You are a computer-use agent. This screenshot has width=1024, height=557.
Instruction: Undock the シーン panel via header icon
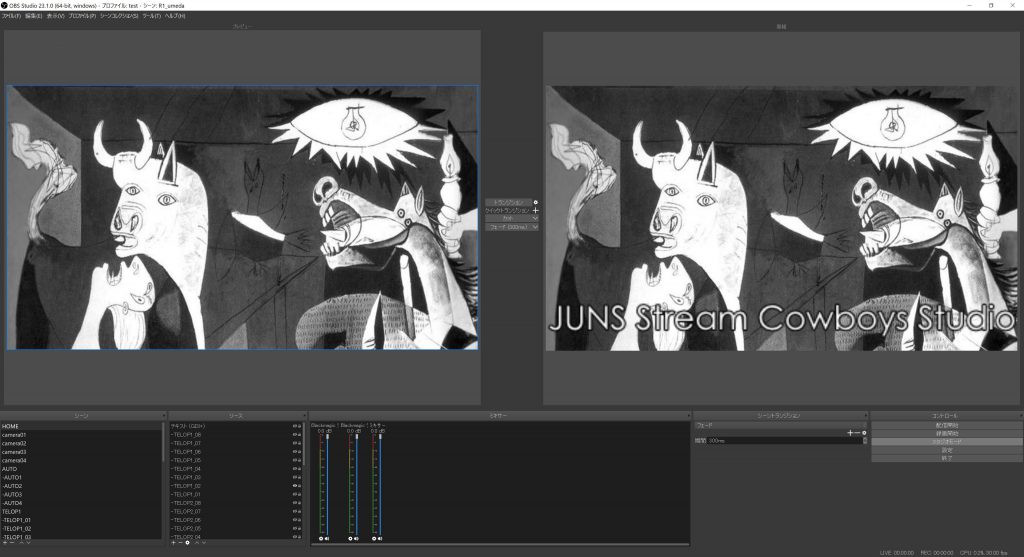(x=163, y=415)
